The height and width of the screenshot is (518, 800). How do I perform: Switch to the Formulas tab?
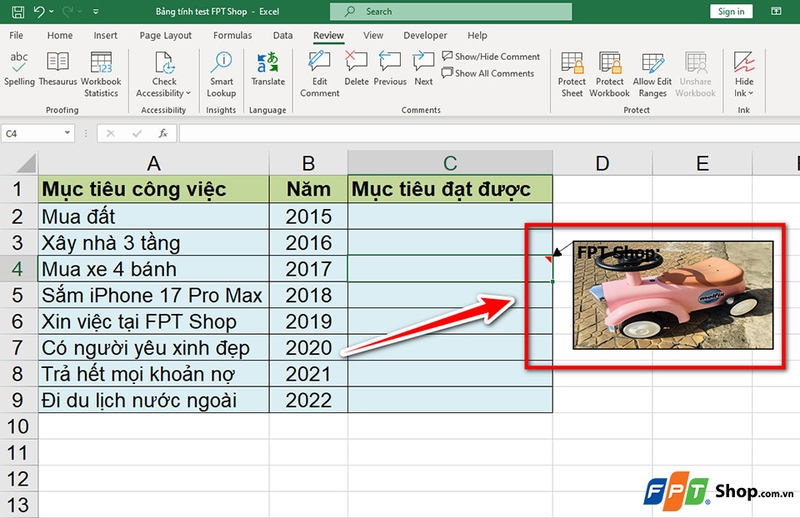tap(232, 35)
